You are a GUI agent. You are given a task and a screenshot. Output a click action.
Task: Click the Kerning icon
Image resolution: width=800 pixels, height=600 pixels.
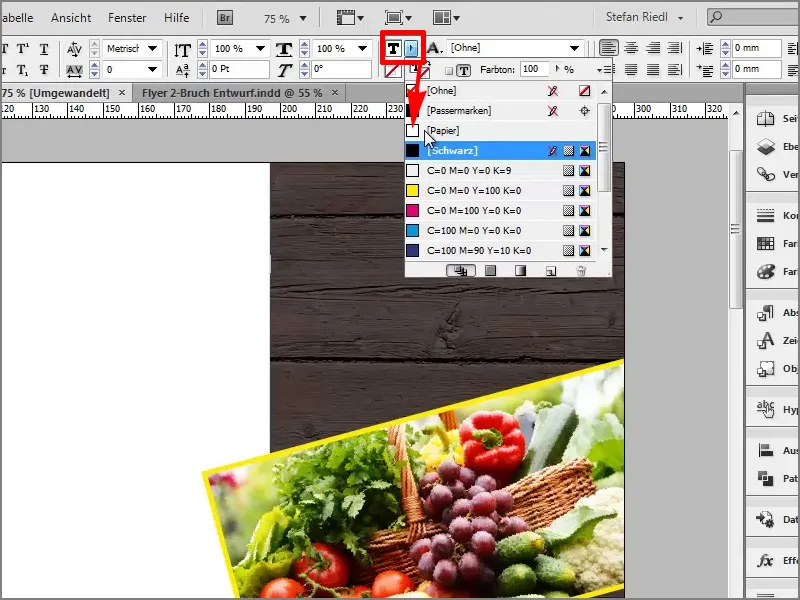coord(74,49)
